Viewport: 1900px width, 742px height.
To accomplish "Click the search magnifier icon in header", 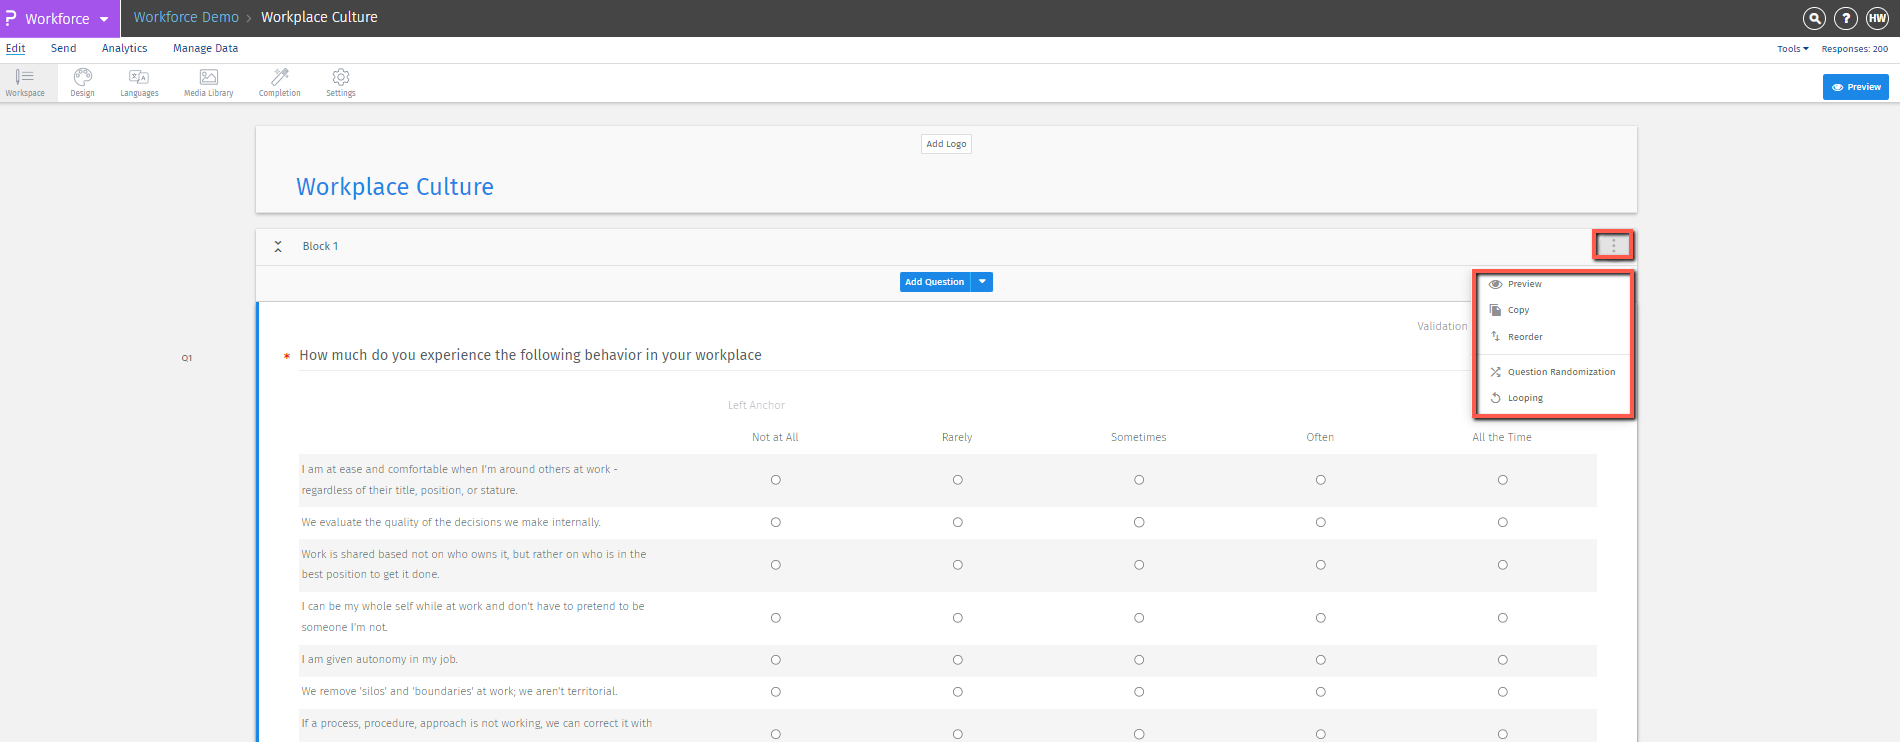I will (x=1814, y=18).
